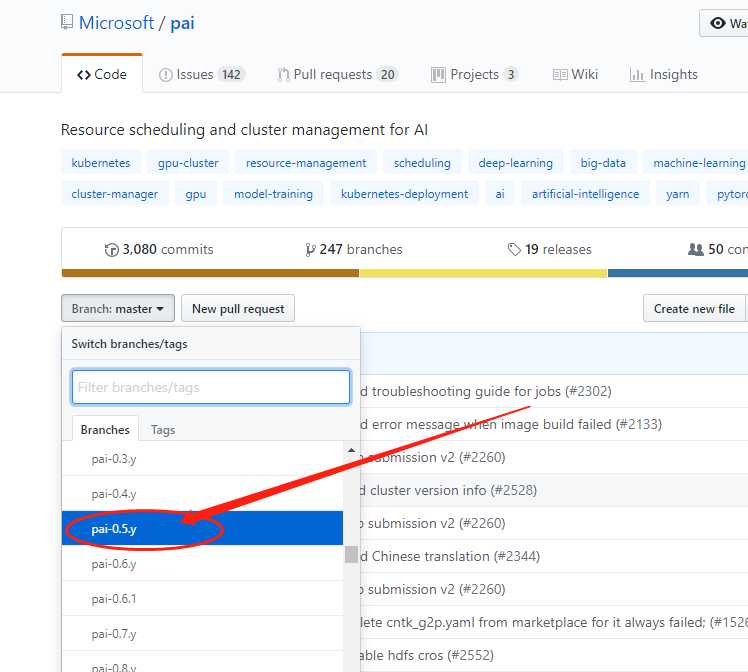Click the yarn topic tag
748x672 pixels.
click(677, 194)
